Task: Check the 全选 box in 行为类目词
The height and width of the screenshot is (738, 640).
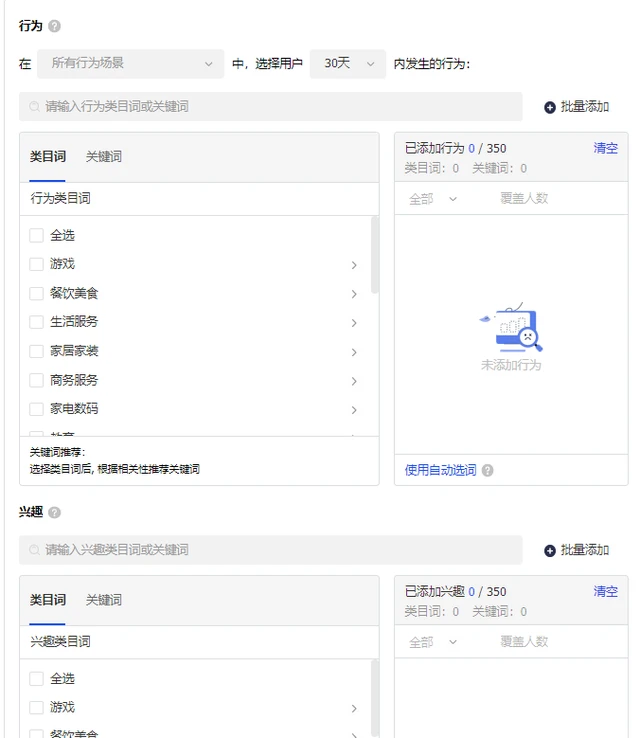Action: pos(36,236)
